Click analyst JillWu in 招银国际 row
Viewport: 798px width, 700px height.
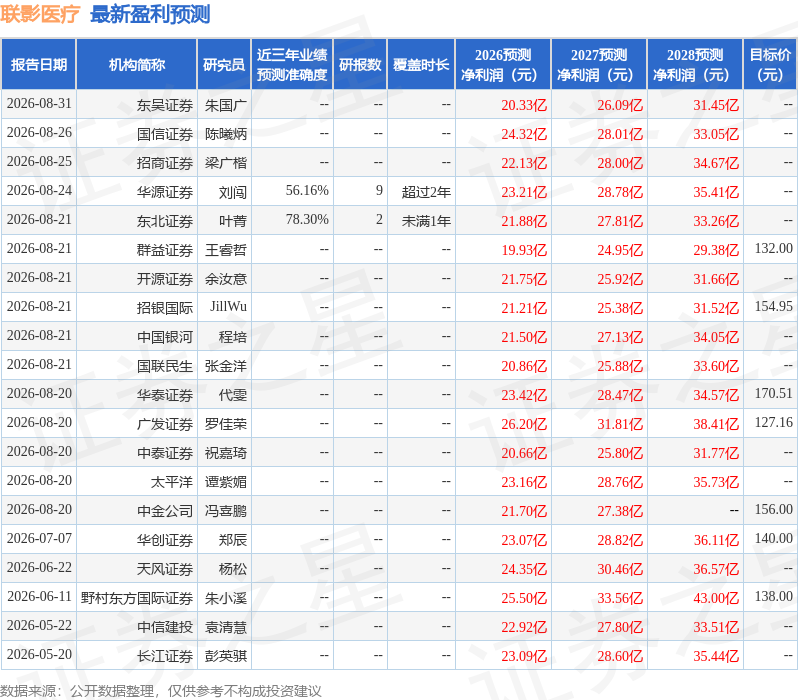[x=229, y=306]
